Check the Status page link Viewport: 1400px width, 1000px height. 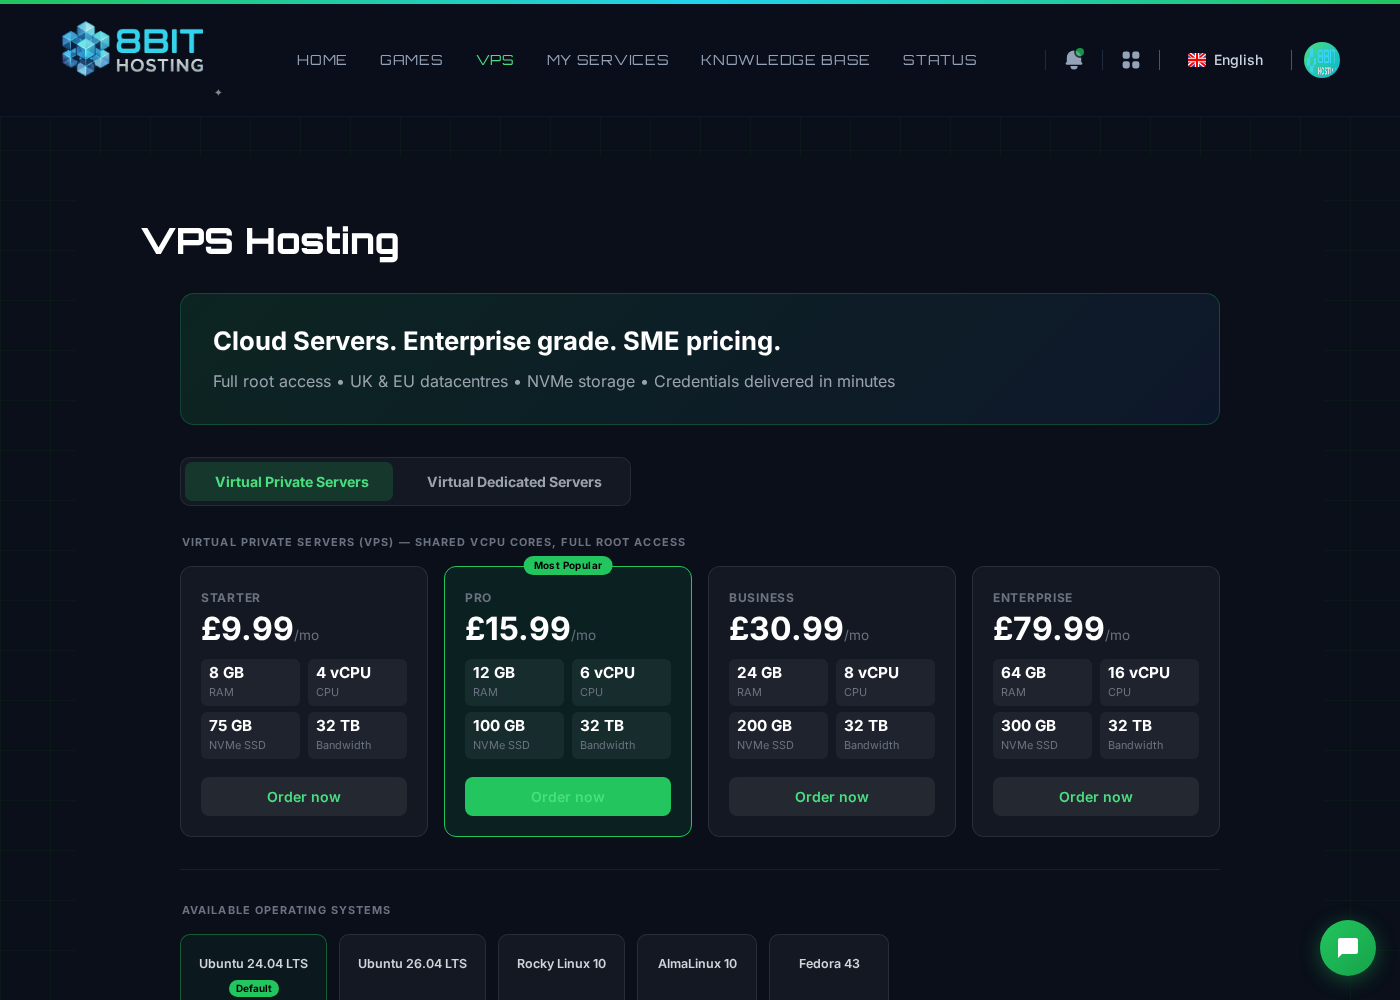[939, 60]
